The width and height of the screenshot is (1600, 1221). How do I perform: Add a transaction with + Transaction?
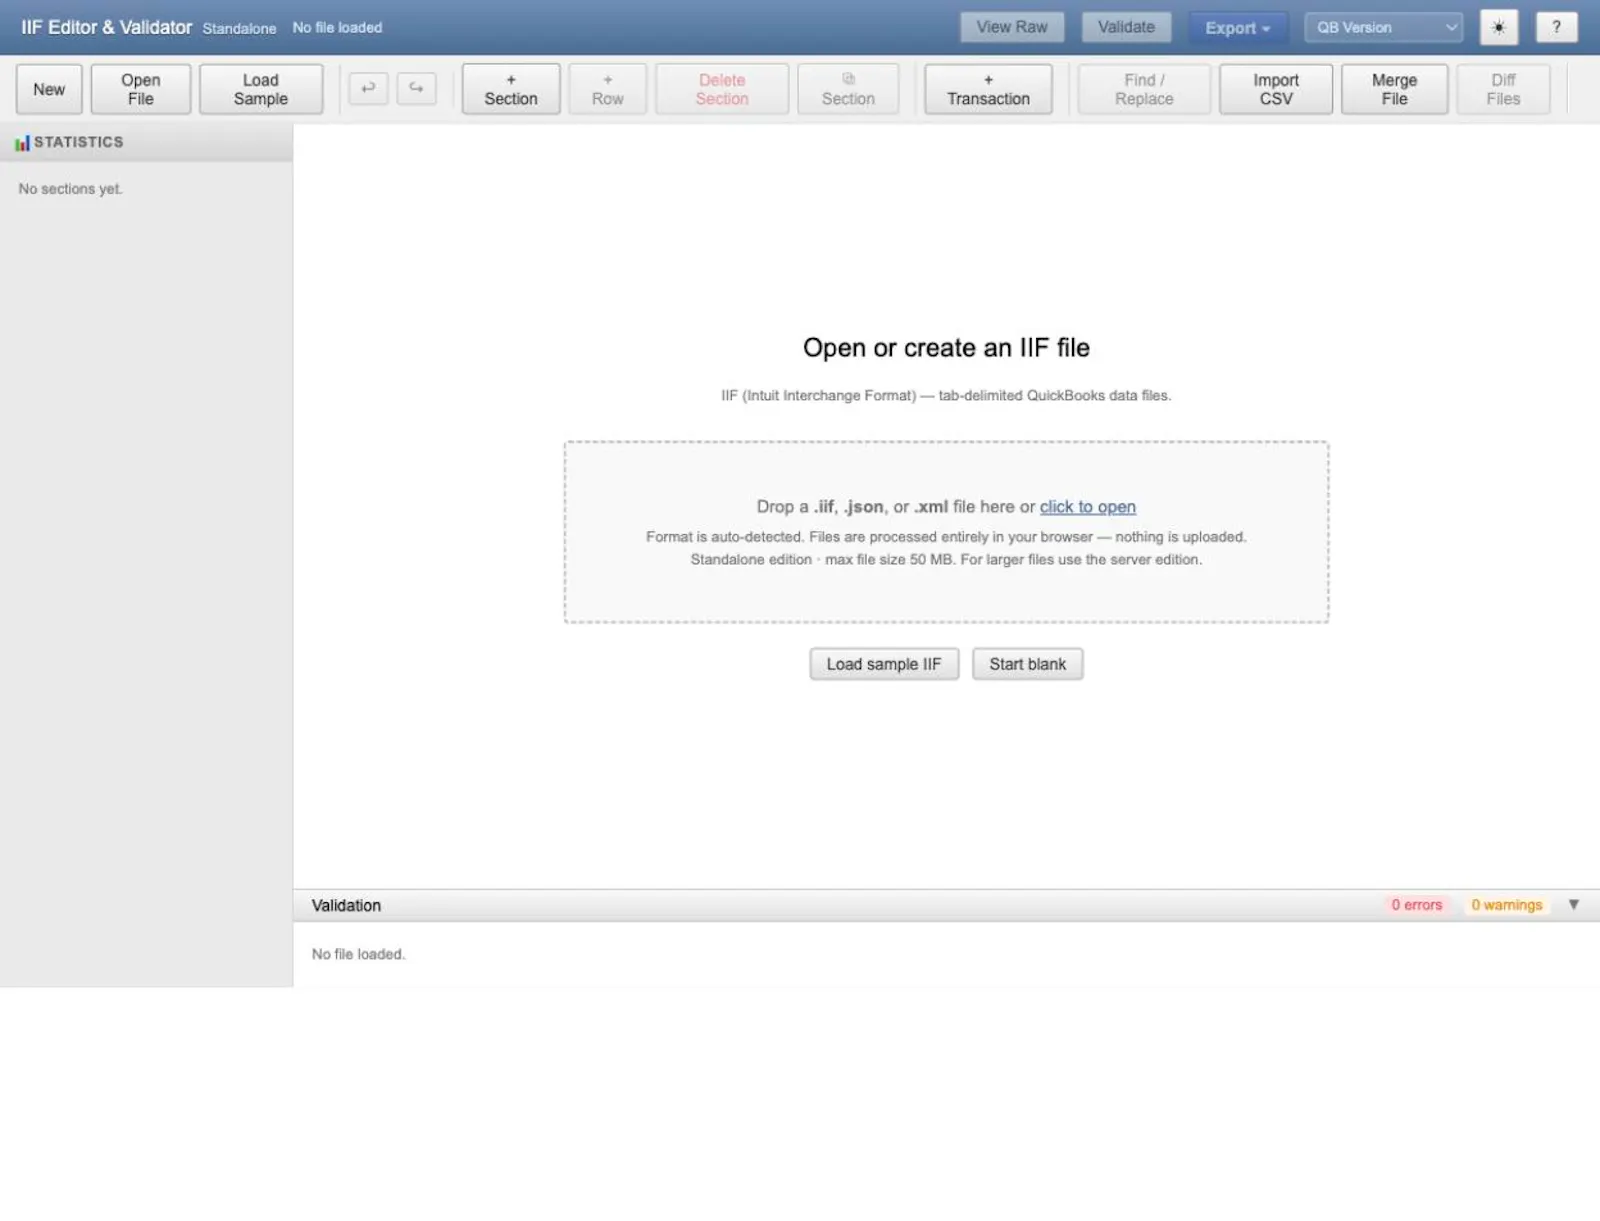click(x=988, y=89)
